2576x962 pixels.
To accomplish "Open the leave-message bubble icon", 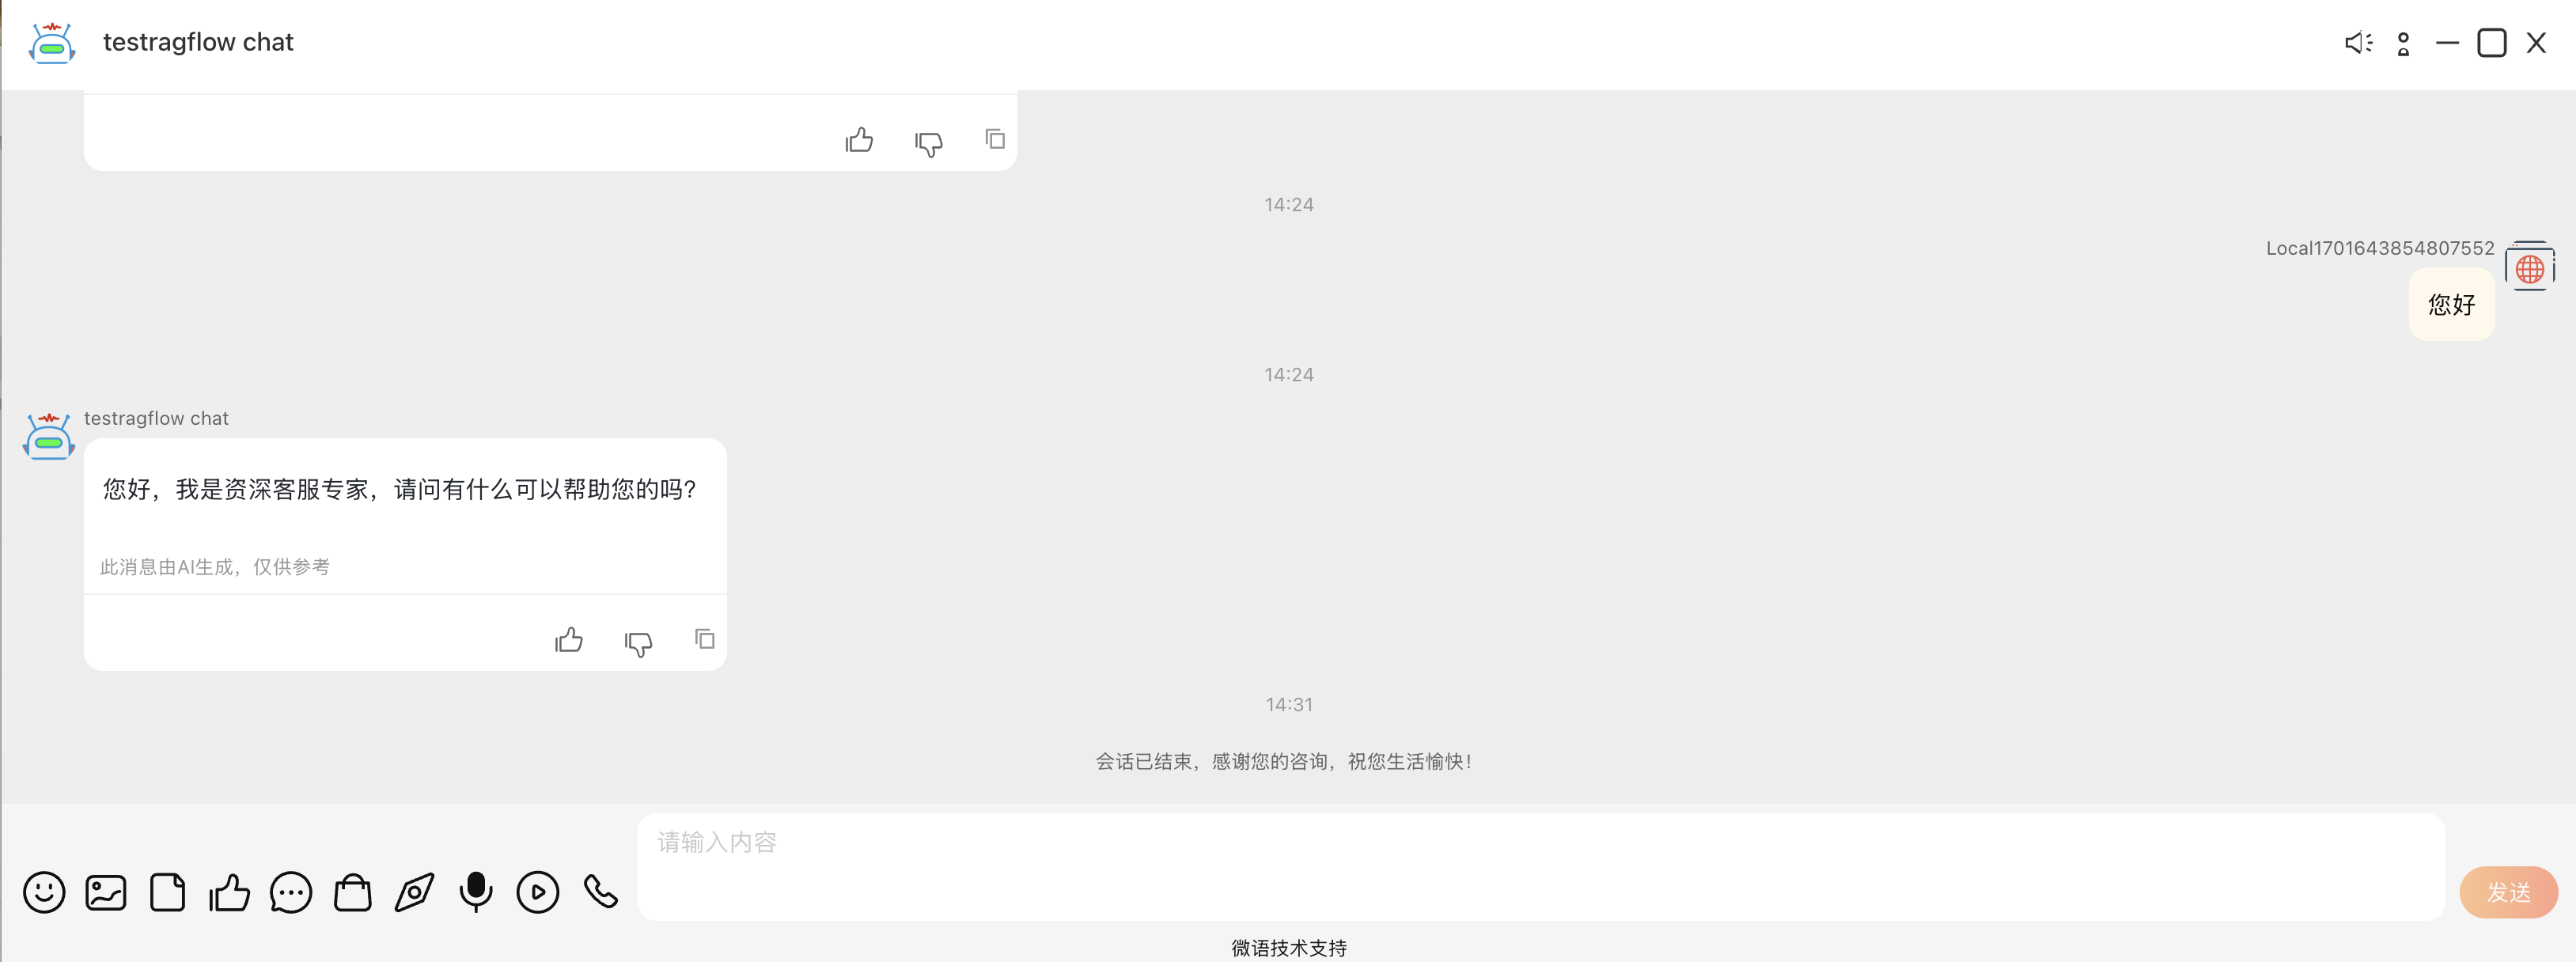I will click(291, 892).
